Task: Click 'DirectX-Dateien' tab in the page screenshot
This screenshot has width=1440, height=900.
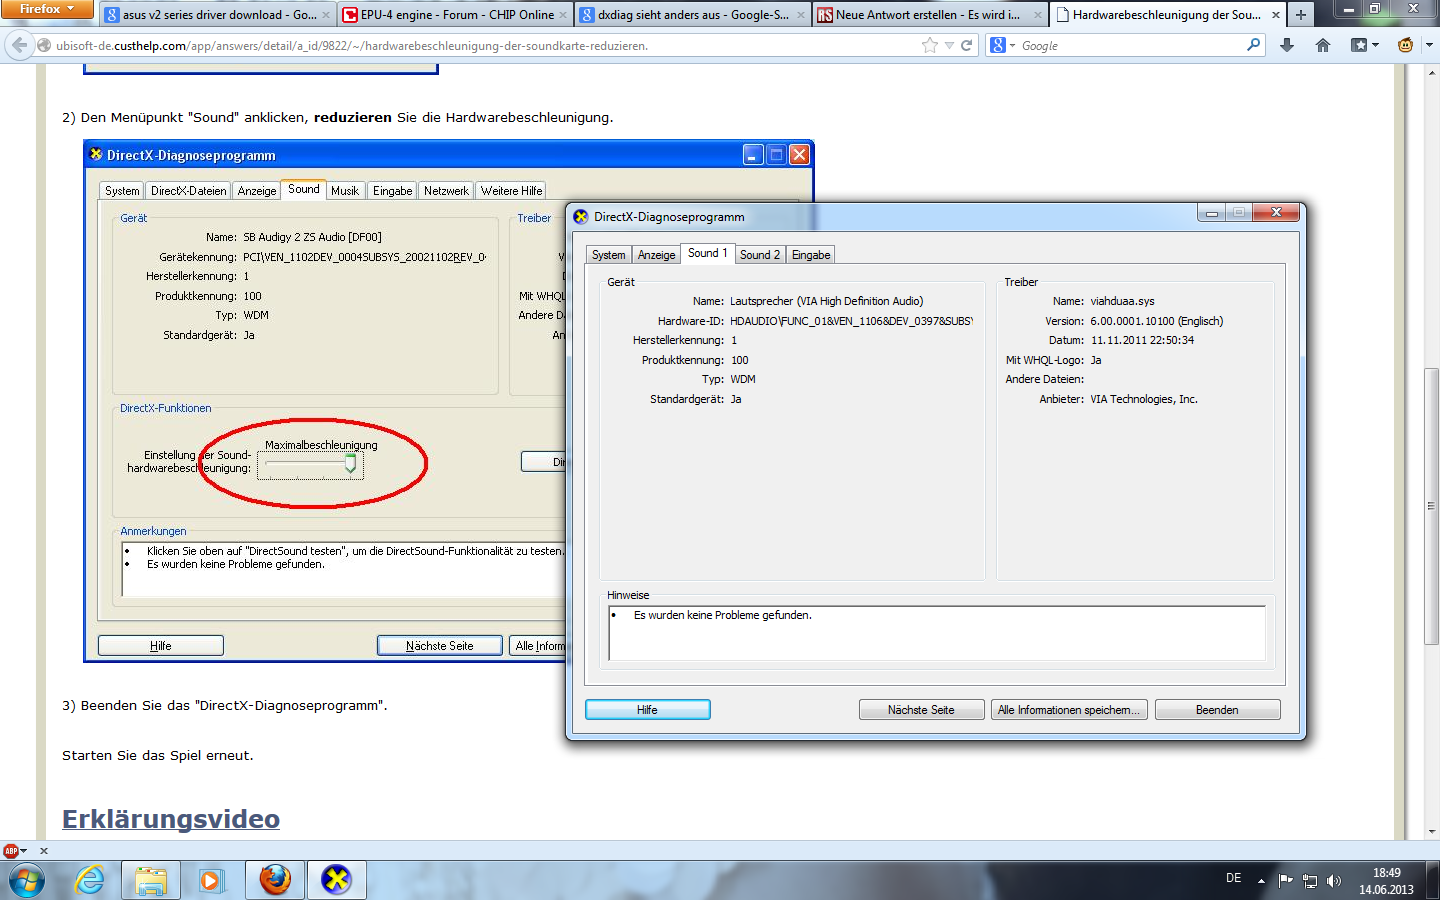Action: [x=188, y=191]
